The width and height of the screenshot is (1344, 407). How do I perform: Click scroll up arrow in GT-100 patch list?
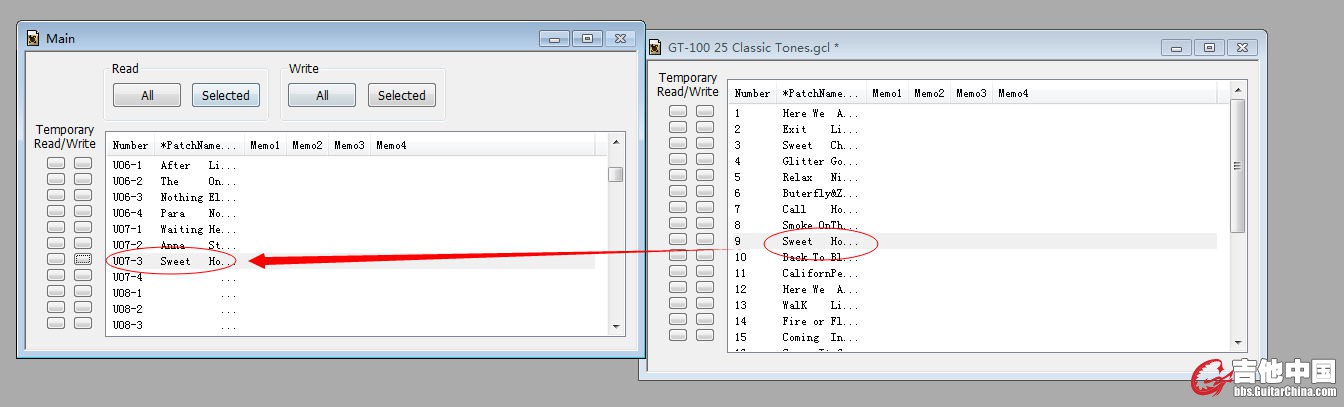pos(1239,92)
